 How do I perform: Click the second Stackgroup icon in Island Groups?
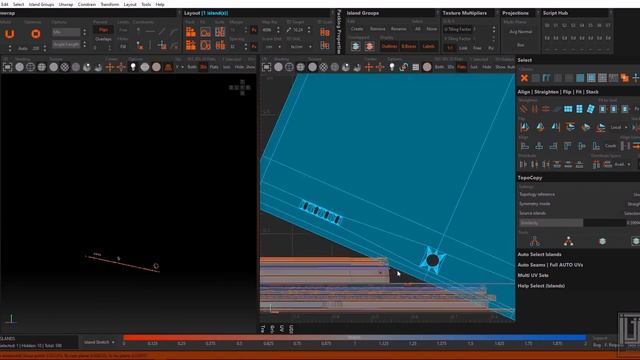pyautogui.click(x=369, y=46)
